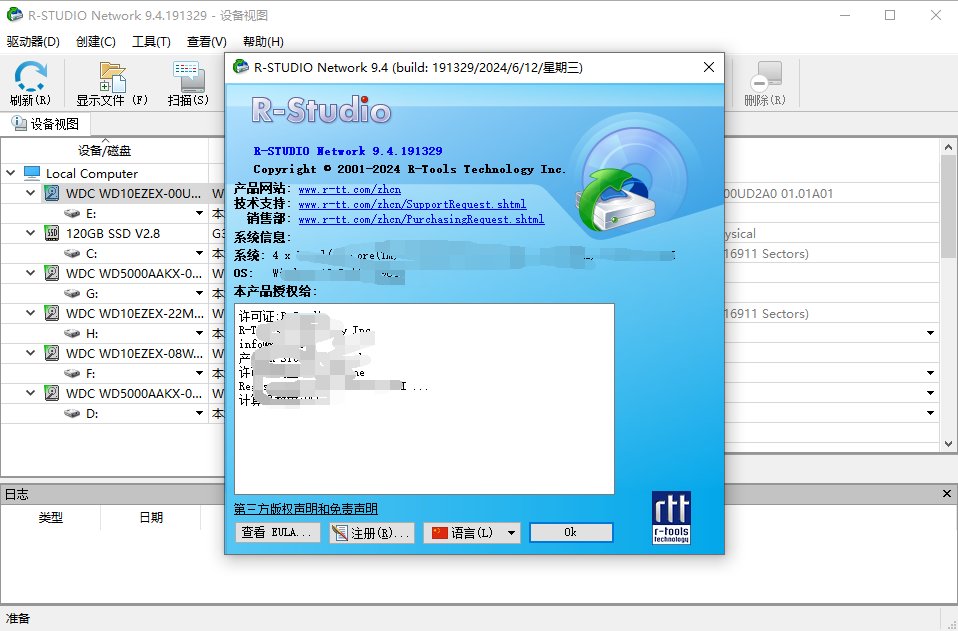Click the Delete (删除) toolbar icon

[765, 78]
